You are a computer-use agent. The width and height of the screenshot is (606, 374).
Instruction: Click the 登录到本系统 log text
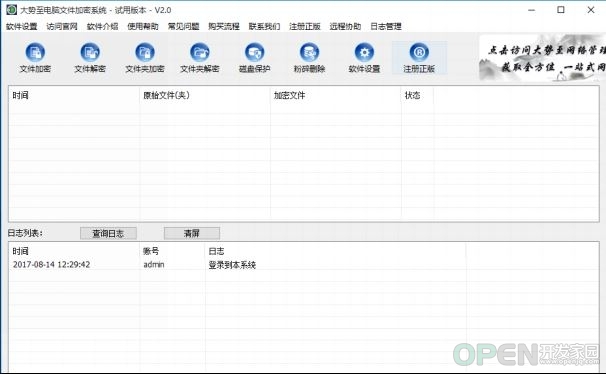point(232,265)
